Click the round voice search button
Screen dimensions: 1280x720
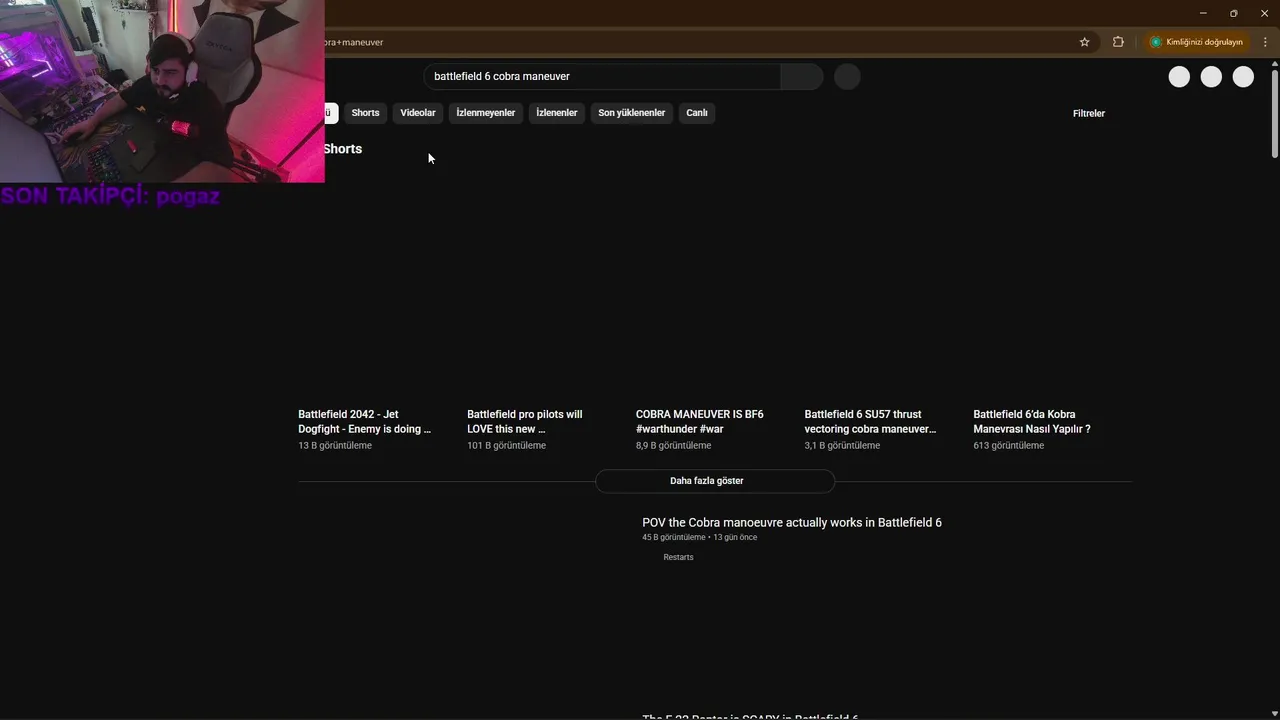847,77
